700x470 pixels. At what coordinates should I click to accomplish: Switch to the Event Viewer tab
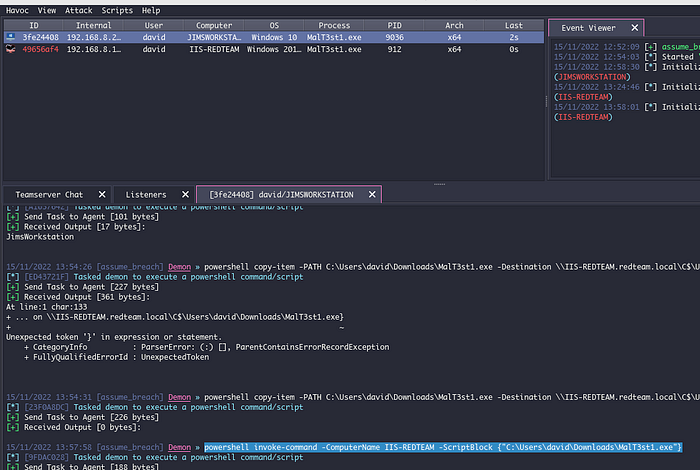pos(588,28)
